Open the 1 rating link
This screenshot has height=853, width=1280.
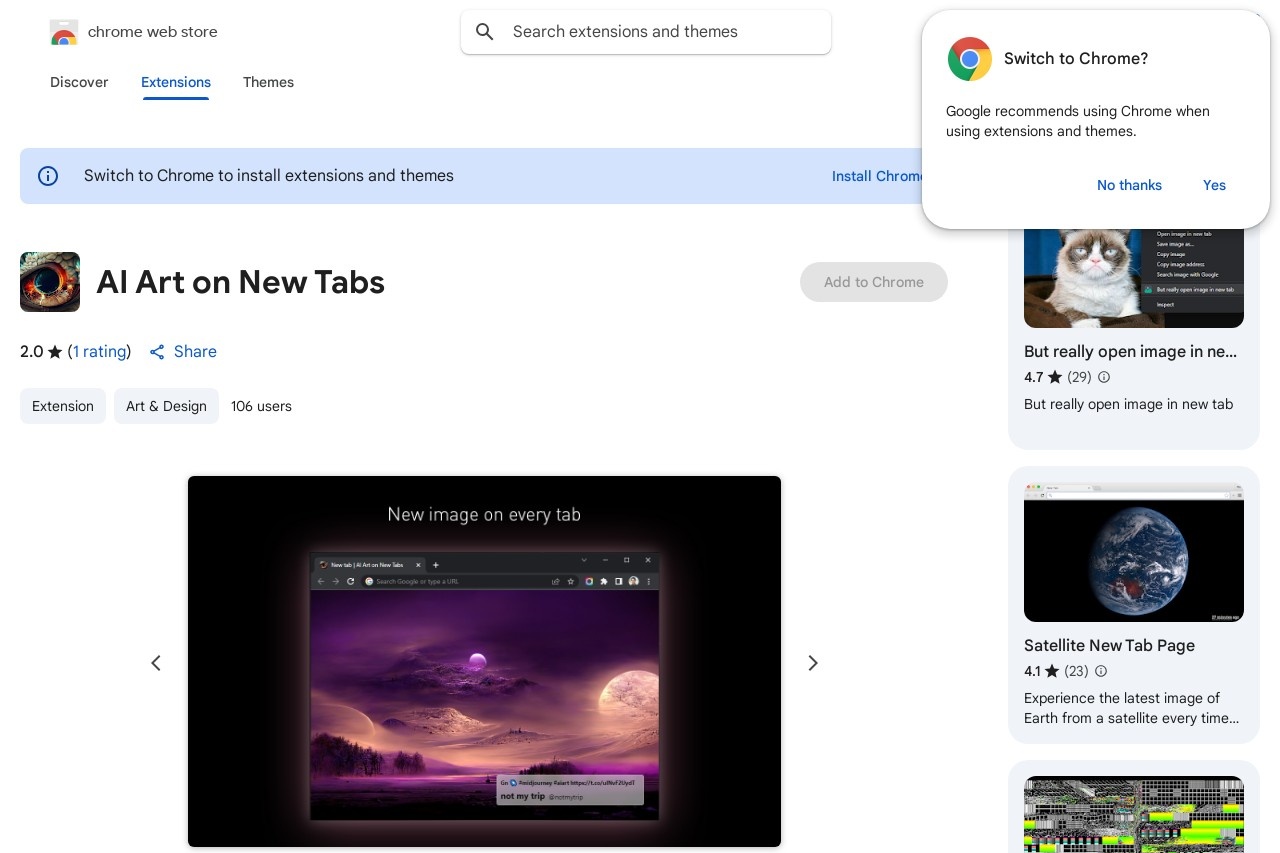point(99,352)
